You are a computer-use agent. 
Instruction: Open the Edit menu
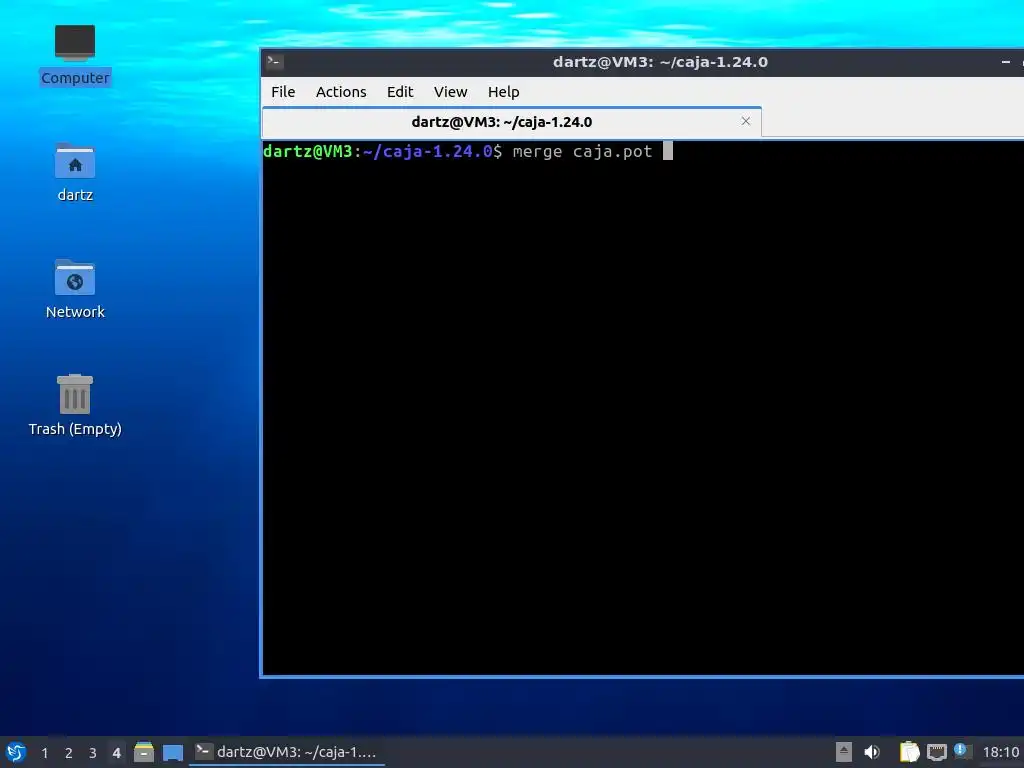400,92
